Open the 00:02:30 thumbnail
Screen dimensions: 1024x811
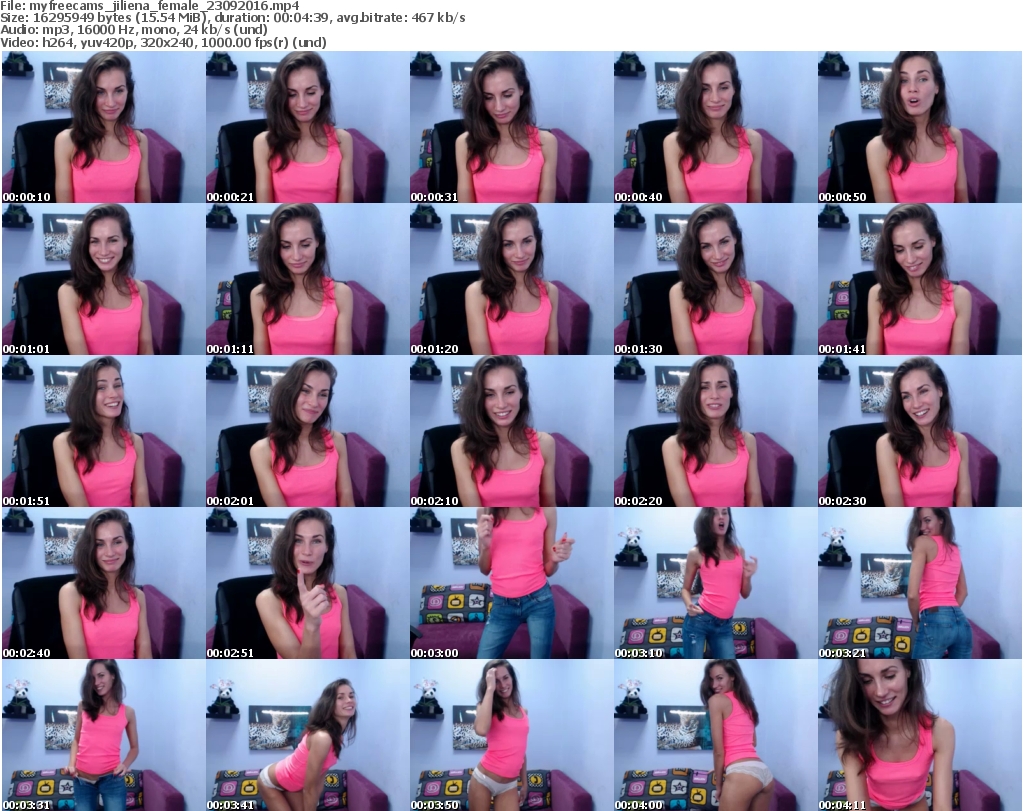[920, 431]
